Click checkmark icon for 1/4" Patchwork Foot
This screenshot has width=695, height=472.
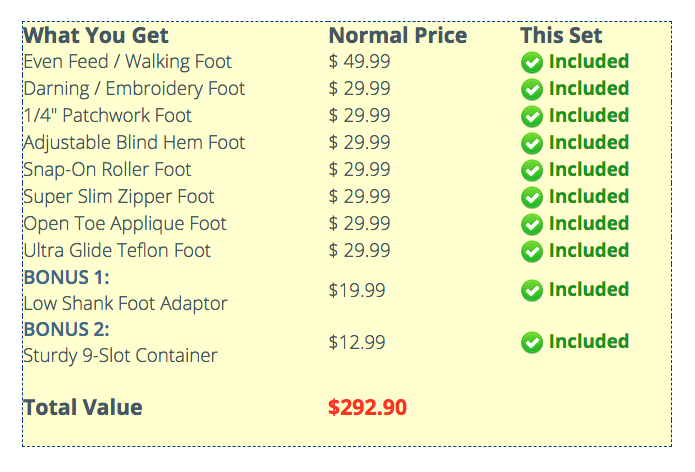click(532, 116)
